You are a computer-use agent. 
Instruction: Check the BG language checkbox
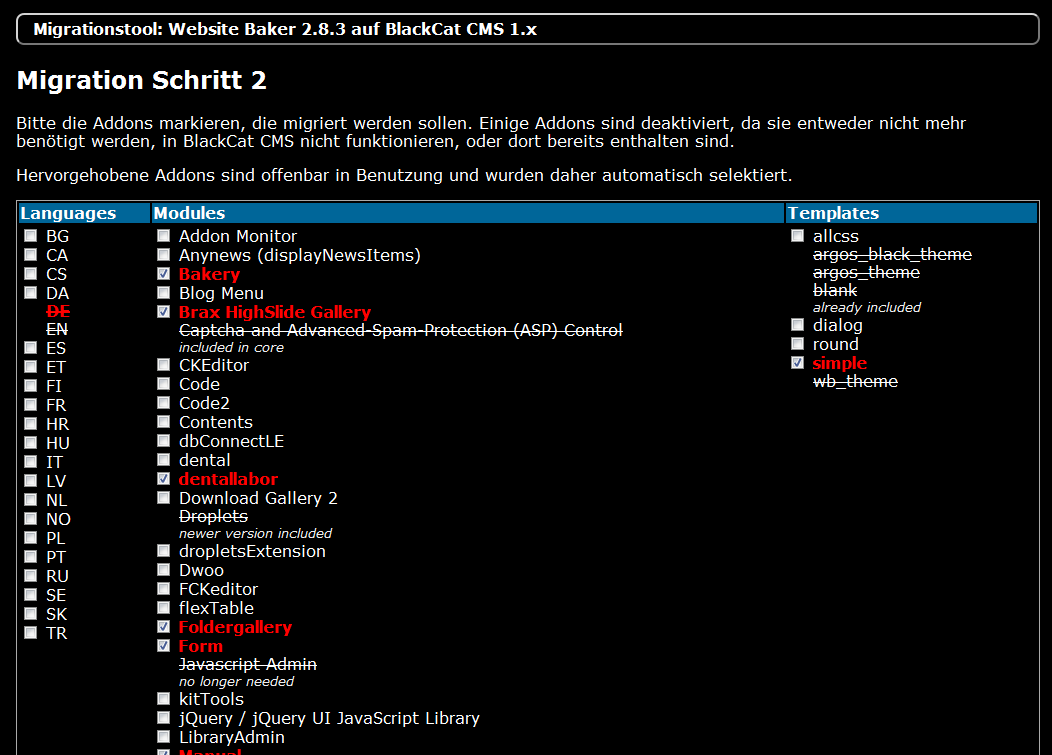(31, 236)
